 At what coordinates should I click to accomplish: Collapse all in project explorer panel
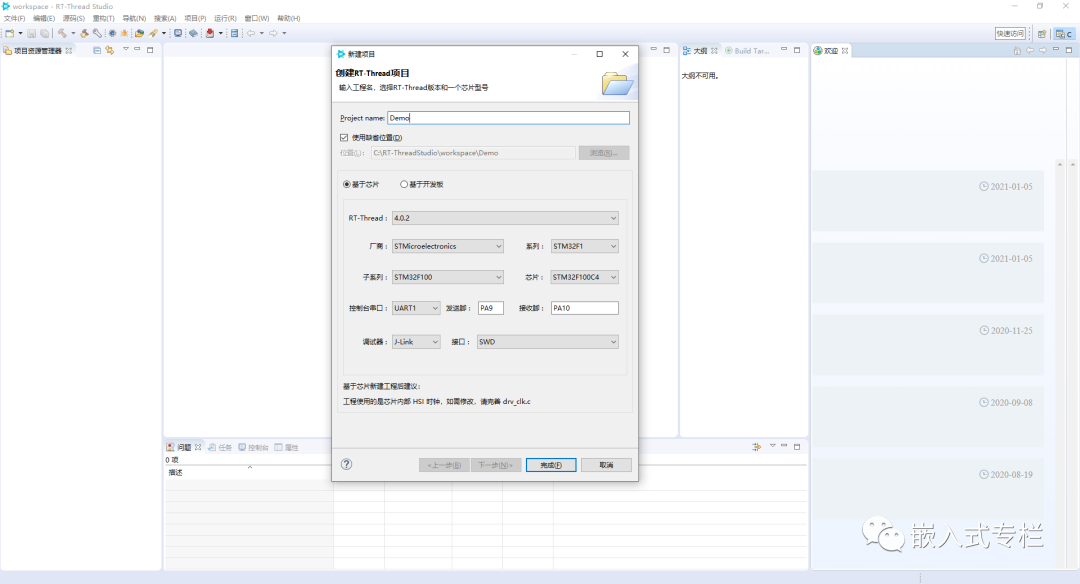(x=97, y=50)
